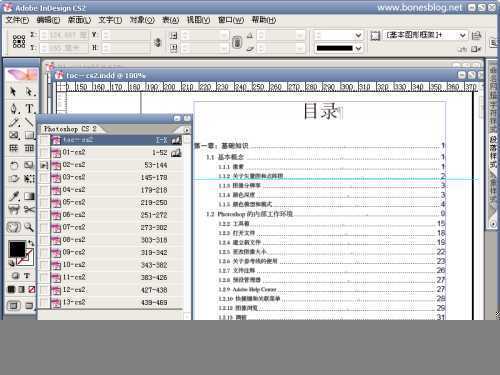Click Apply None red slash swatch
500x375 pixels.
[x=31, y=289]
